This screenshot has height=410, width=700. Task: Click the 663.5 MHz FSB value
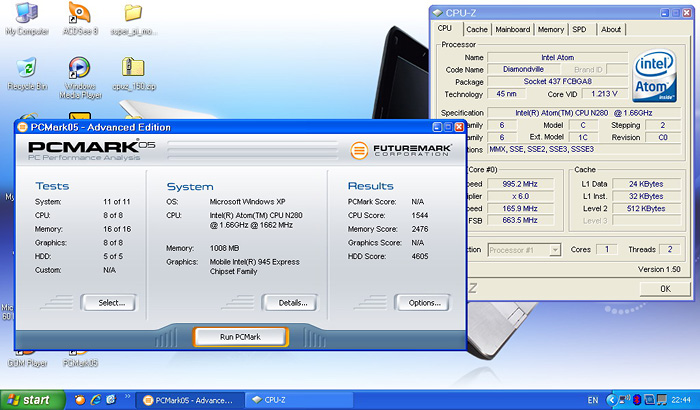[520, 220]
